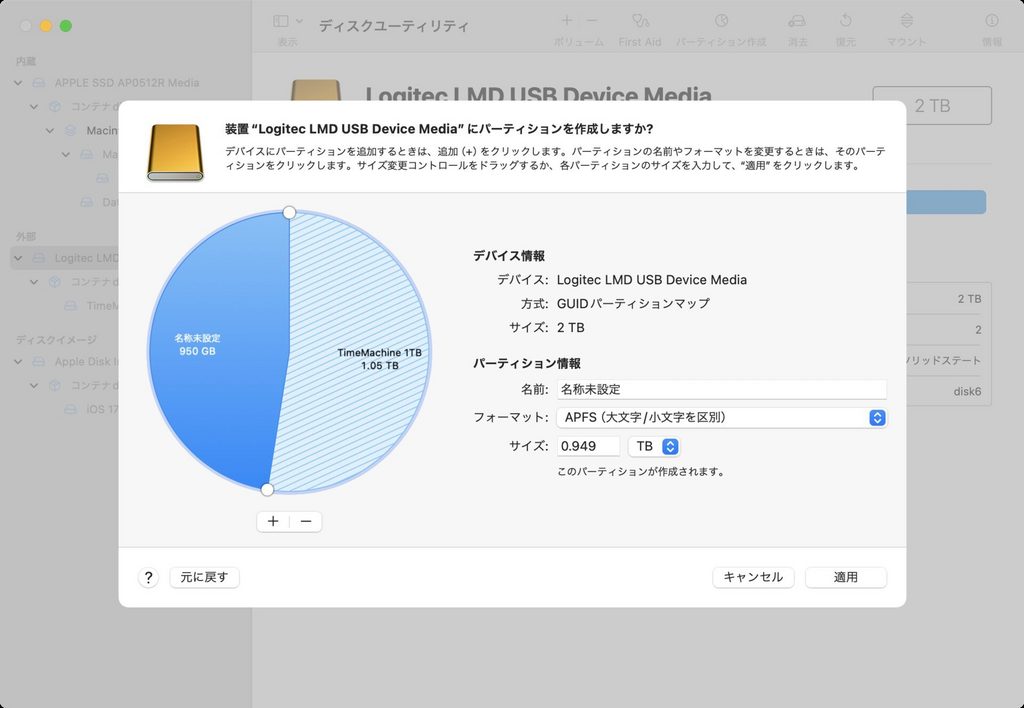Viewport: 1024px width, 708px height.
Task: Click the internal コンテナ cube icon
Action: pyautogui.click(x=55, y=106)
